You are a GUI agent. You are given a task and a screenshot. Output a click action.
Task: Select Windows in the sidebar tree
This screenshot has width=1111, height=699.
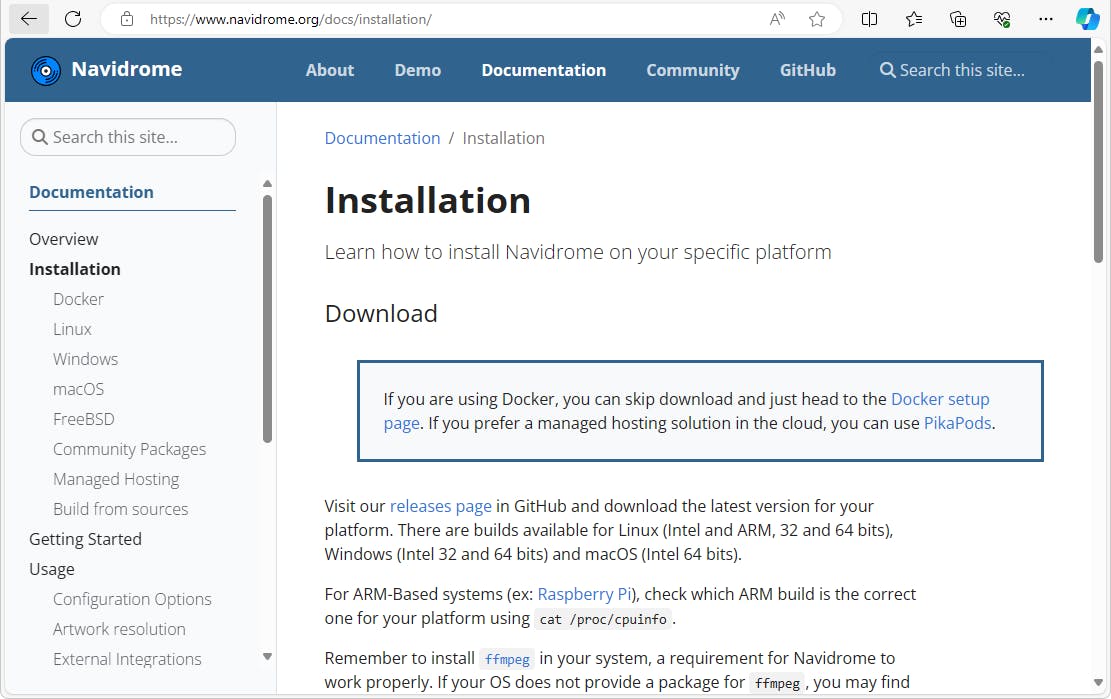tap(85, 359)
